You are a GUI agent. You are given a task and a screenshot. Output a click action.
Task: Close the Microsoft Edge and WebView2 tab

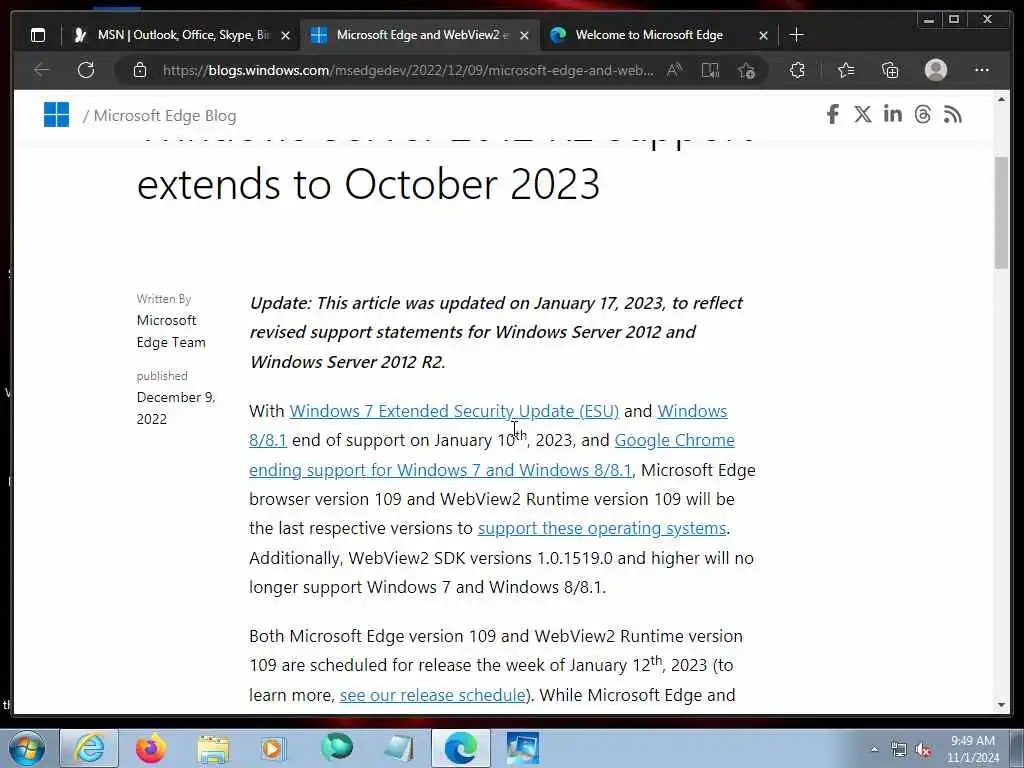point(524,35)
